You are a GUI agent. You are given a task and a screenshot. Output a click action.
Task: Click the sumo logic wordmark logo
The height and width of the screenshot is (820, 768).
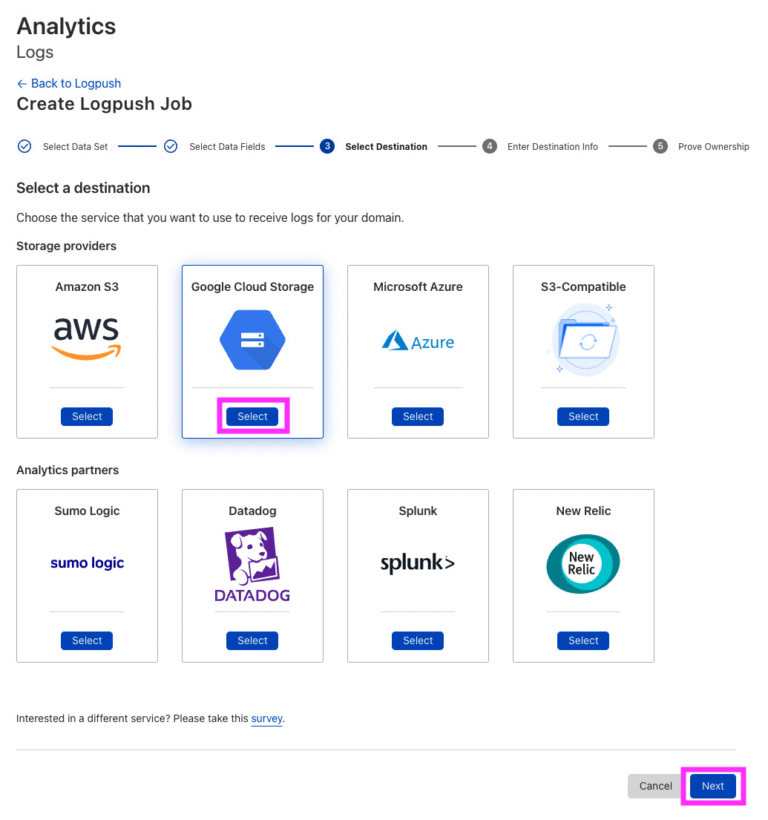pos(86,563)
